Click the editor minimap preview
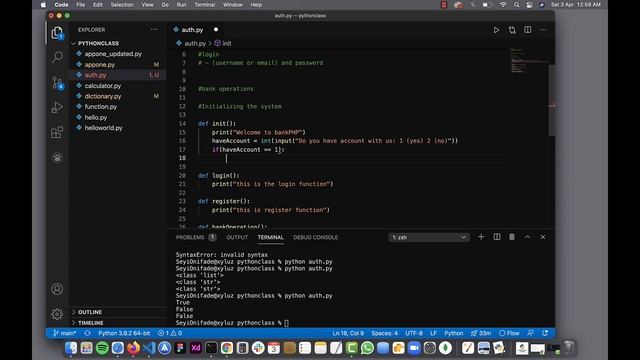Viewport: 640px width, 360px height. pos(529,61)
